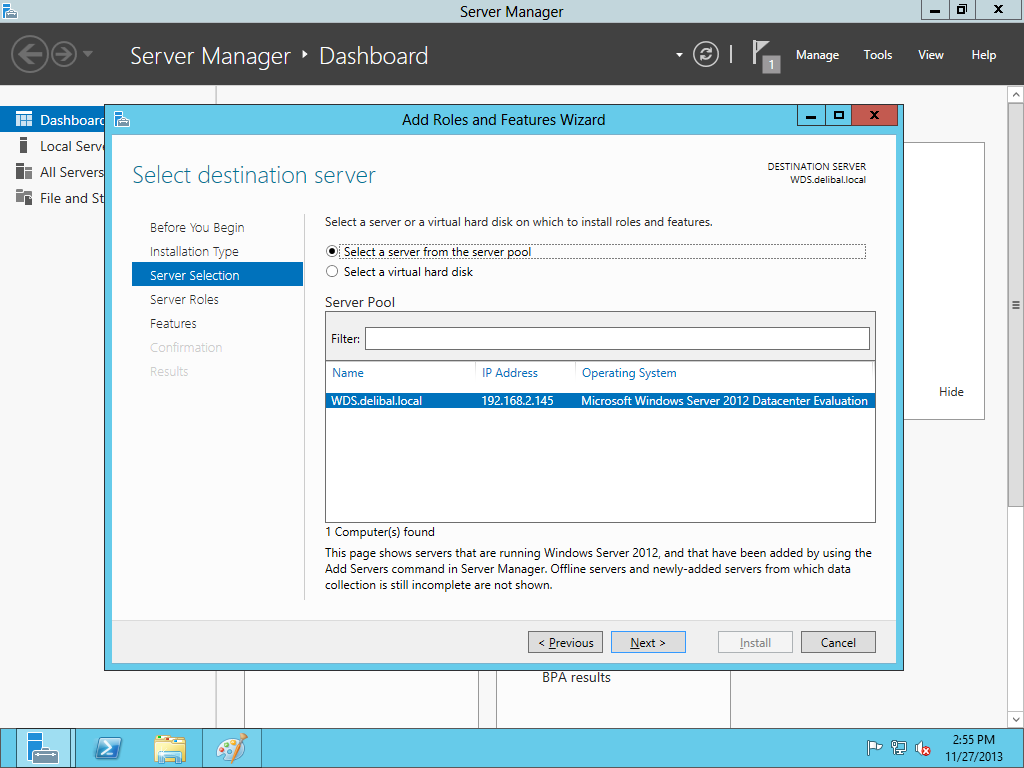Image resolution: width=1024 pixels, height=768 pixels.
Task: Click Server Manager taskbar icon
Action: click(x=43, y=748)
